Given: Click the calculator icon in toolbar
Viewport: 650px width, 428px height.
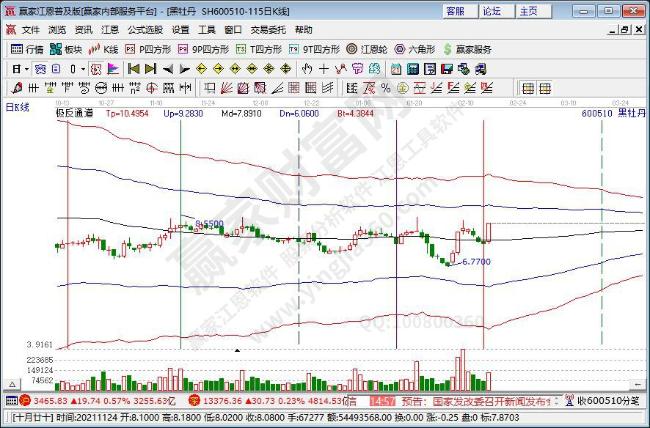Looking at the screenshot, I should click(413, 69).
